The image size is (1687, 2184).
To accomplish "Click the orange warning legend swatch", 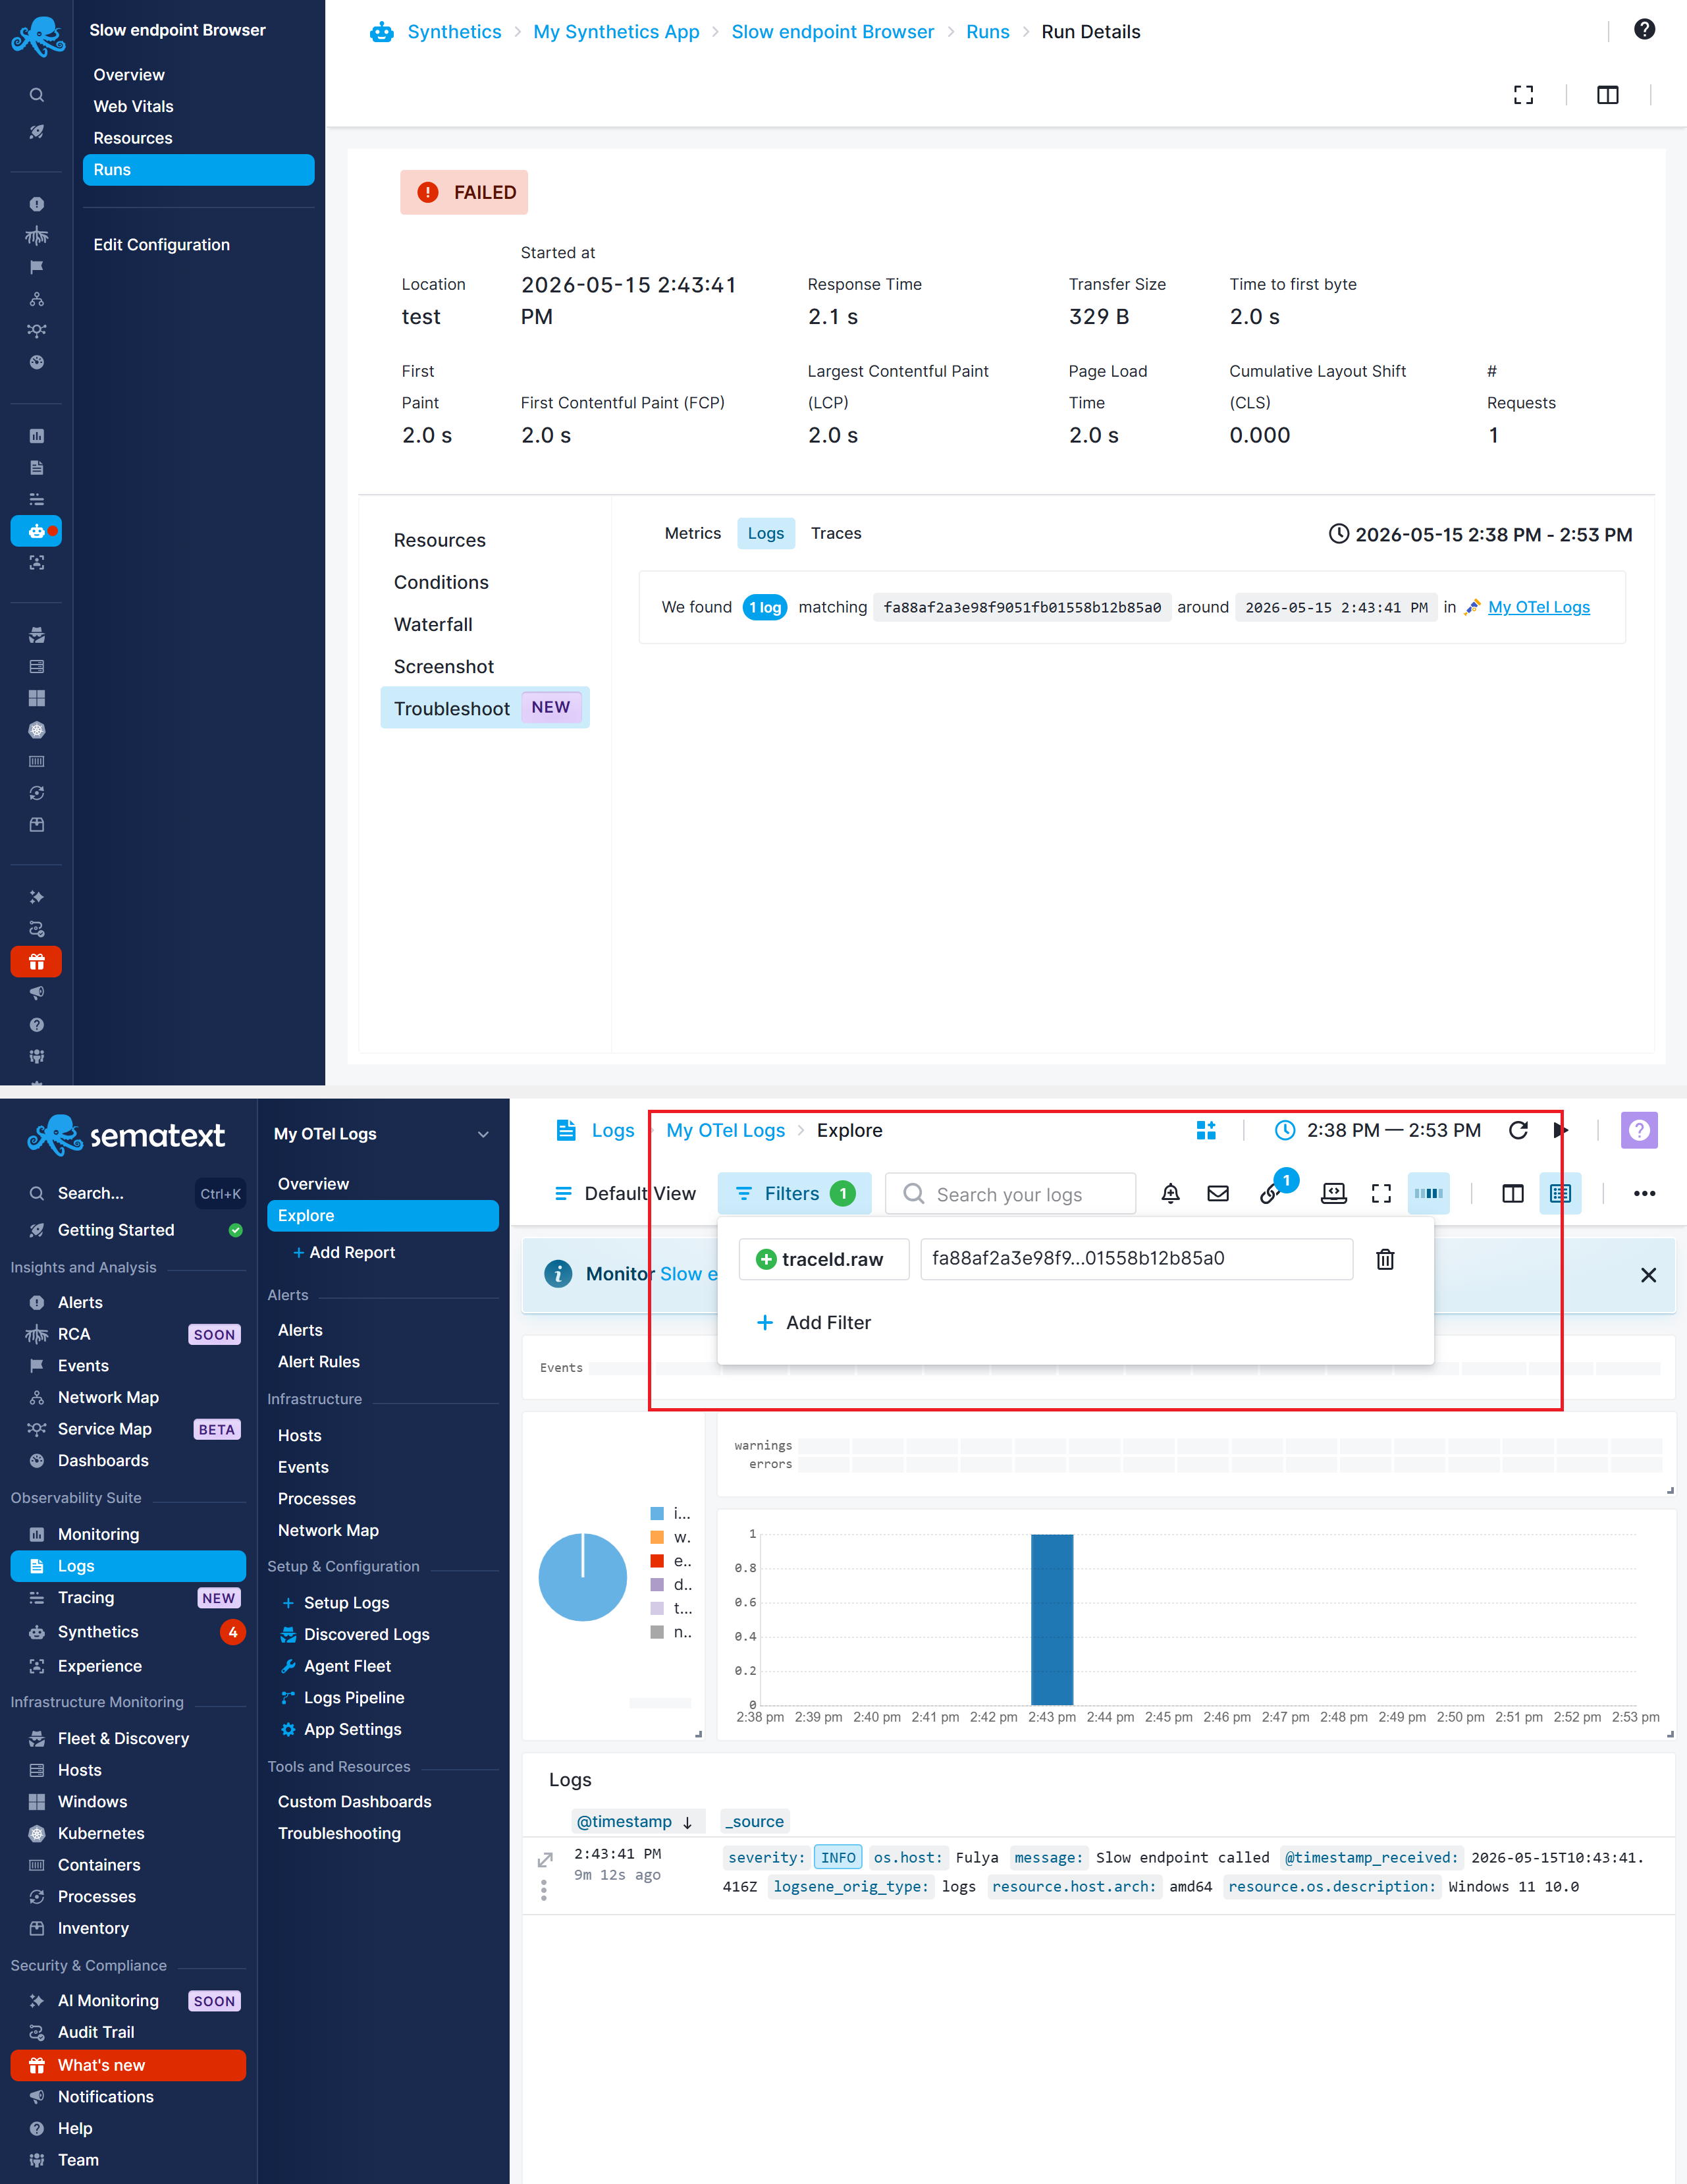I will pyautogui.click(x=657, y=1537).
